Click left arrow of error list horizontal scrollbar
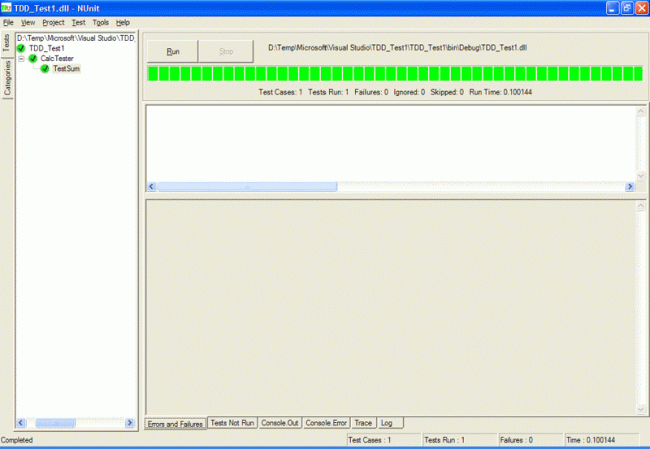 tap(151, 187)
